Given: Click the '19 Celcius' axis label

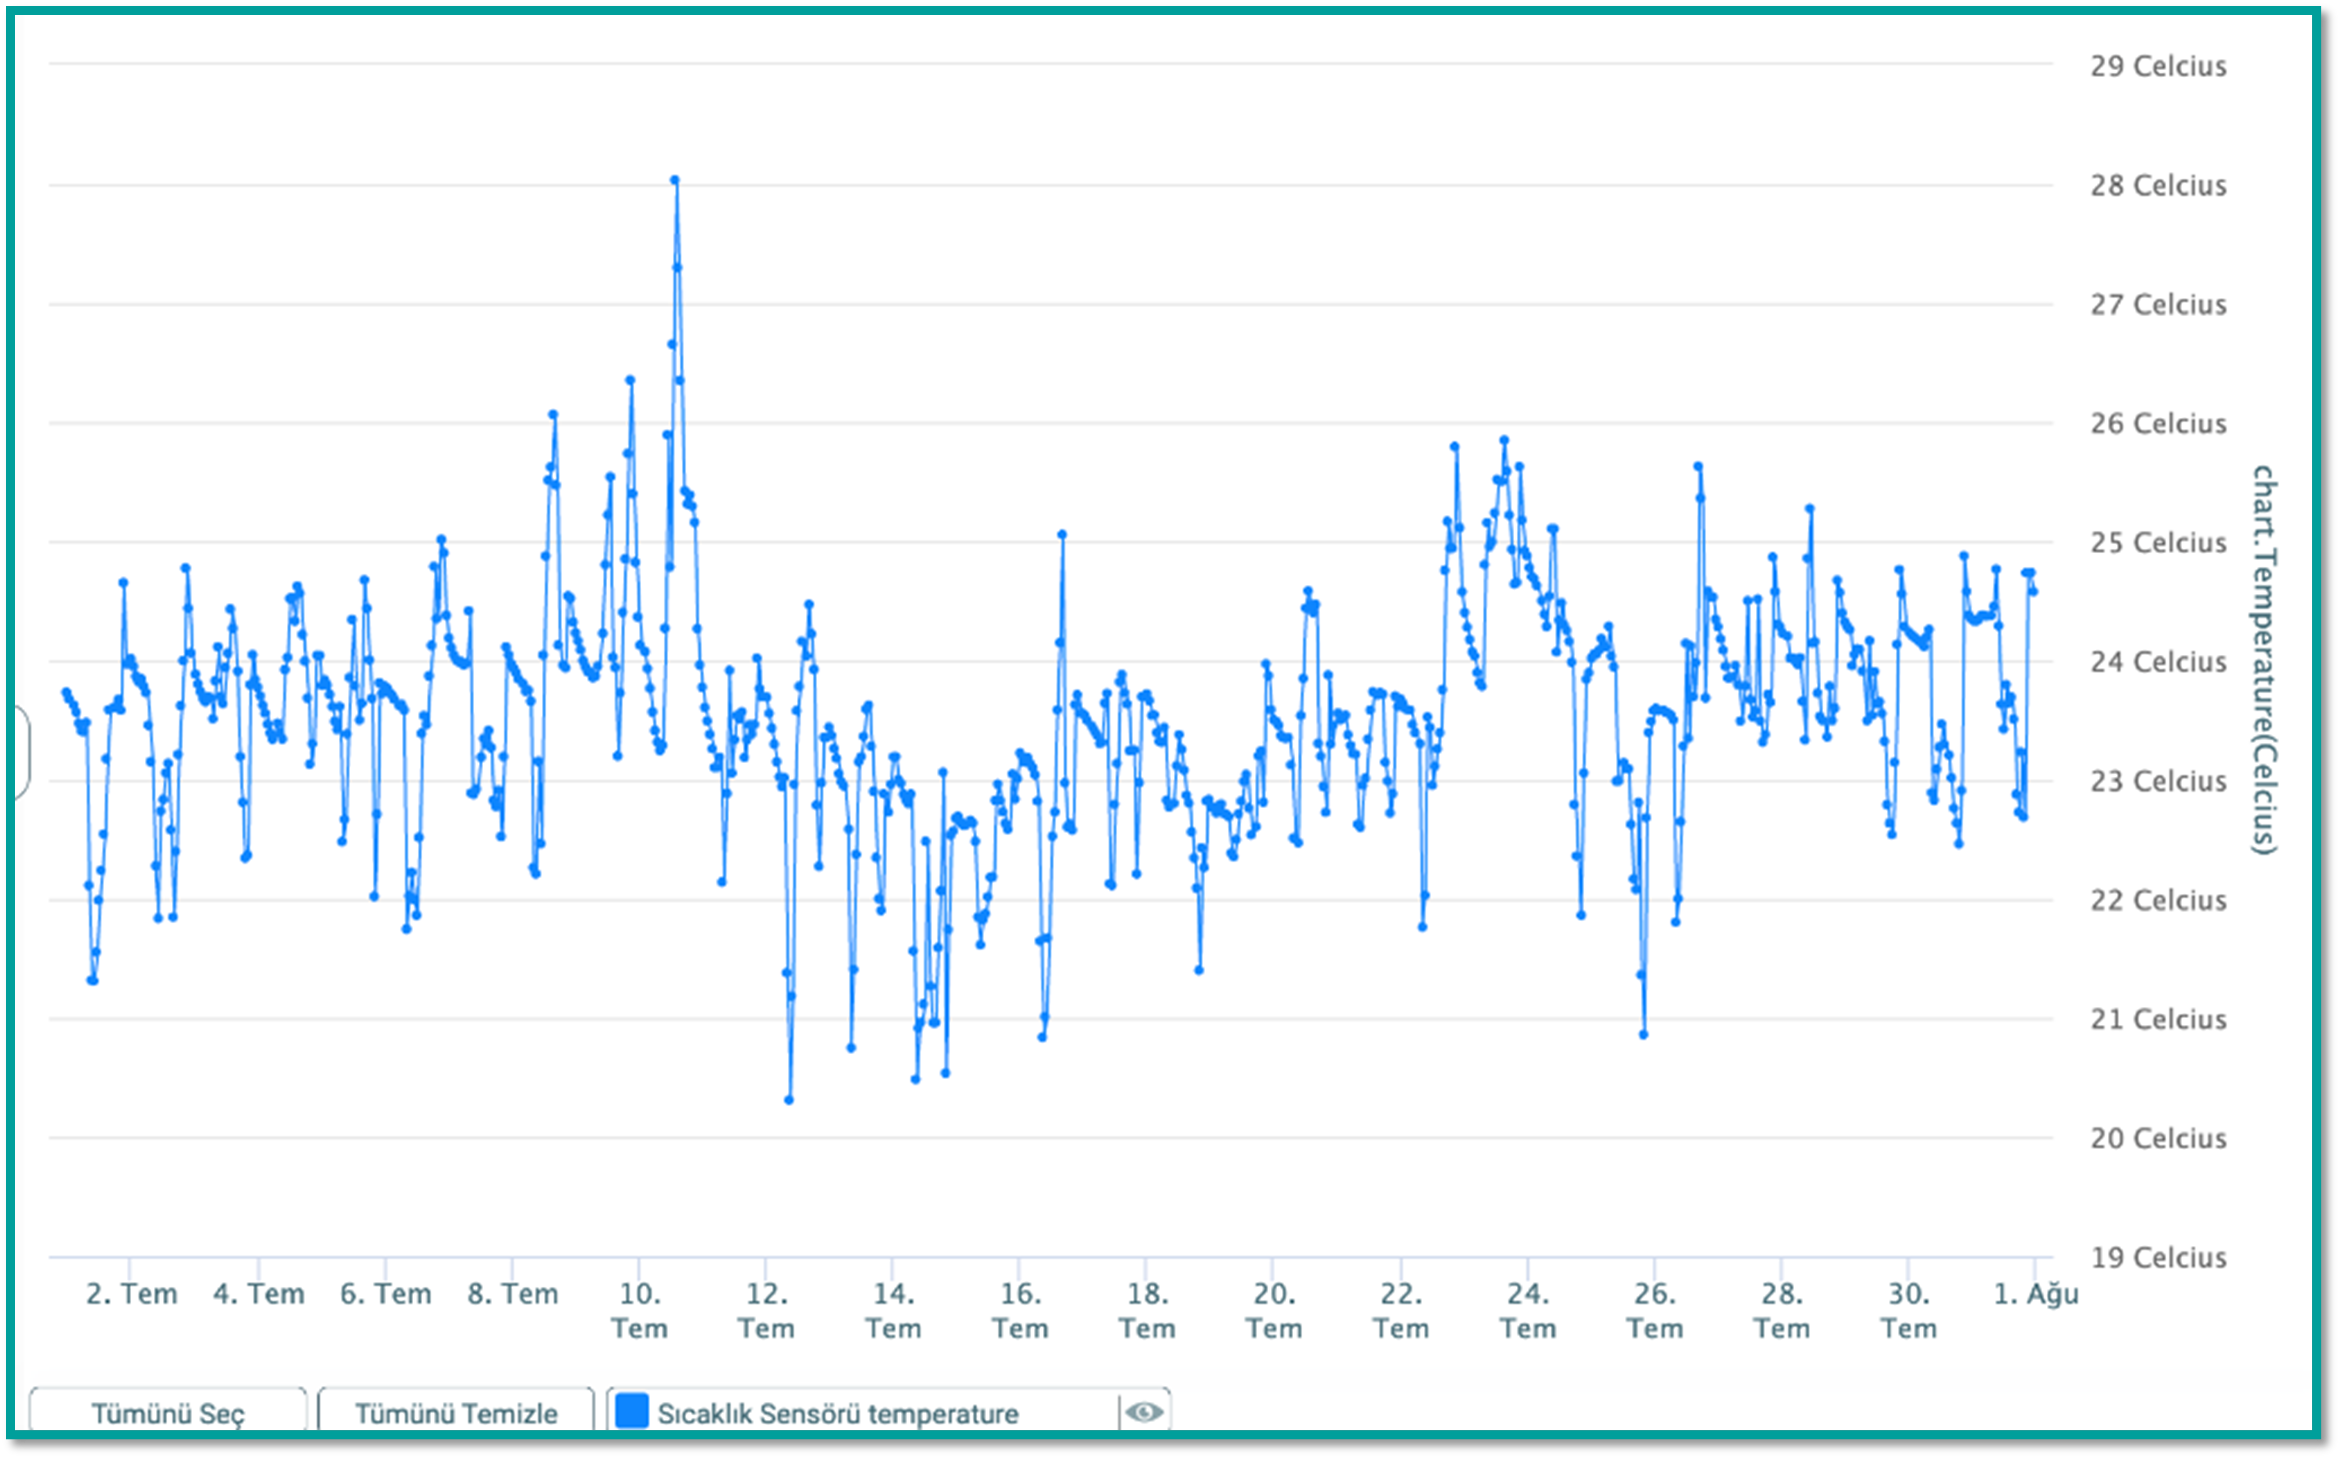Looking at the screenshot, I should point(2158,1257).
